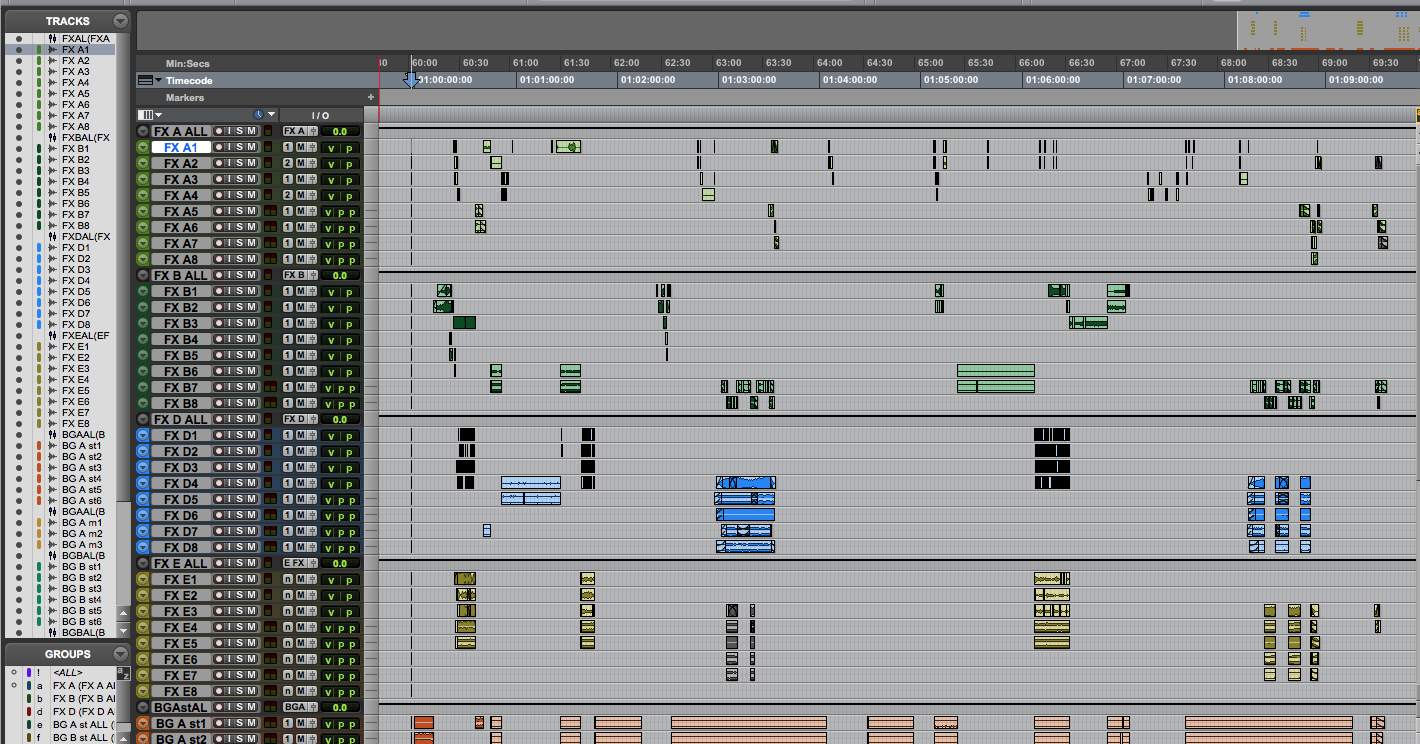Click the I / O column header
The image size is (1420, 744).
coord(320,115)
